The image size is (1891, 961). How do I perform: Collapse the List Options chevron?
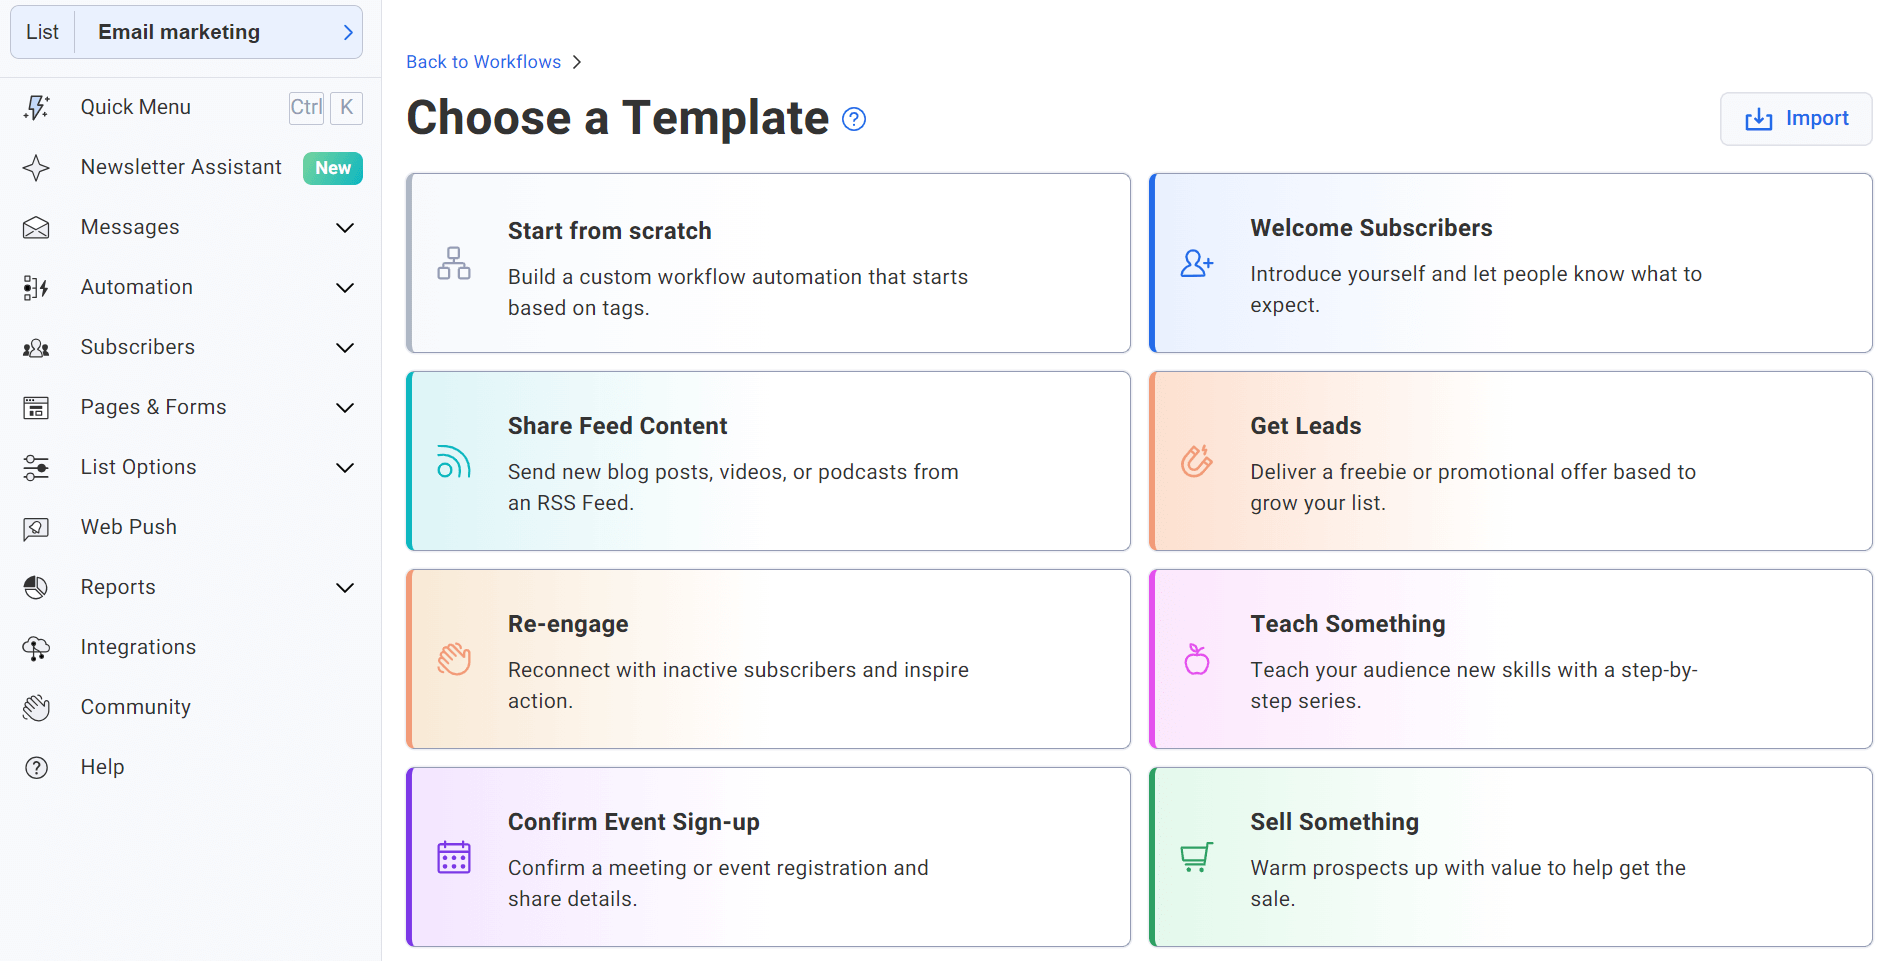click(345, 468)
